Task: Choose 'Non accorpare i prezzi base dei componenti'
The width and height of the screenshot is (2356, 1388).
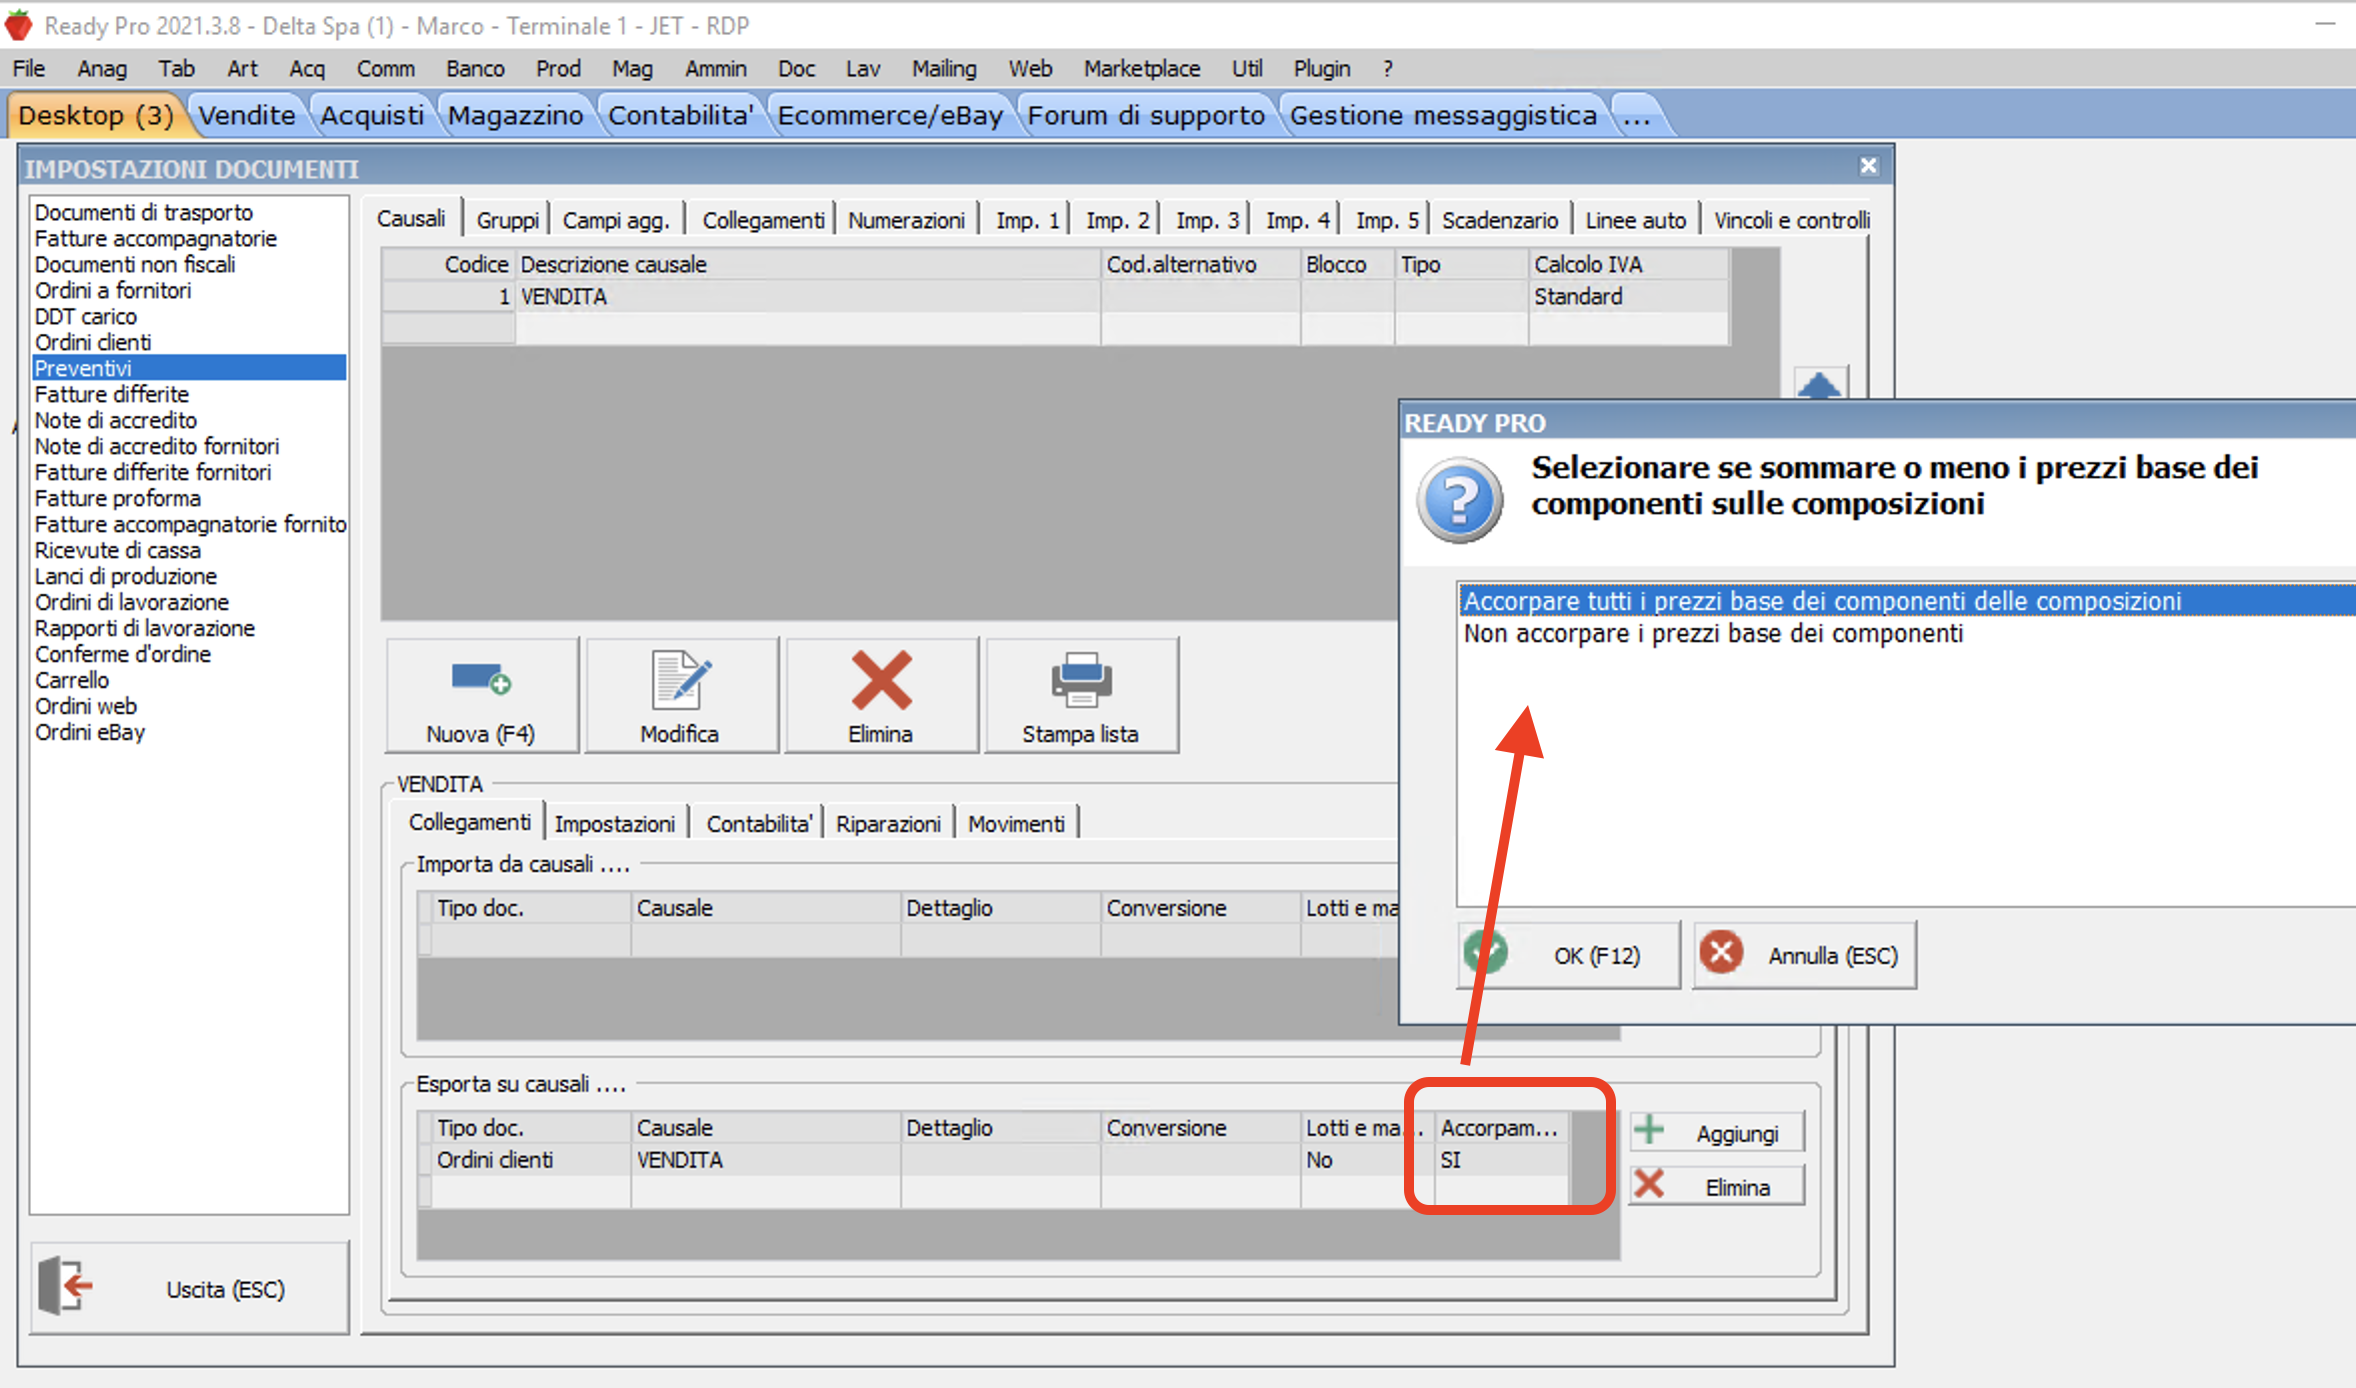Action: pyautogui.click(x=1907, y=633)
